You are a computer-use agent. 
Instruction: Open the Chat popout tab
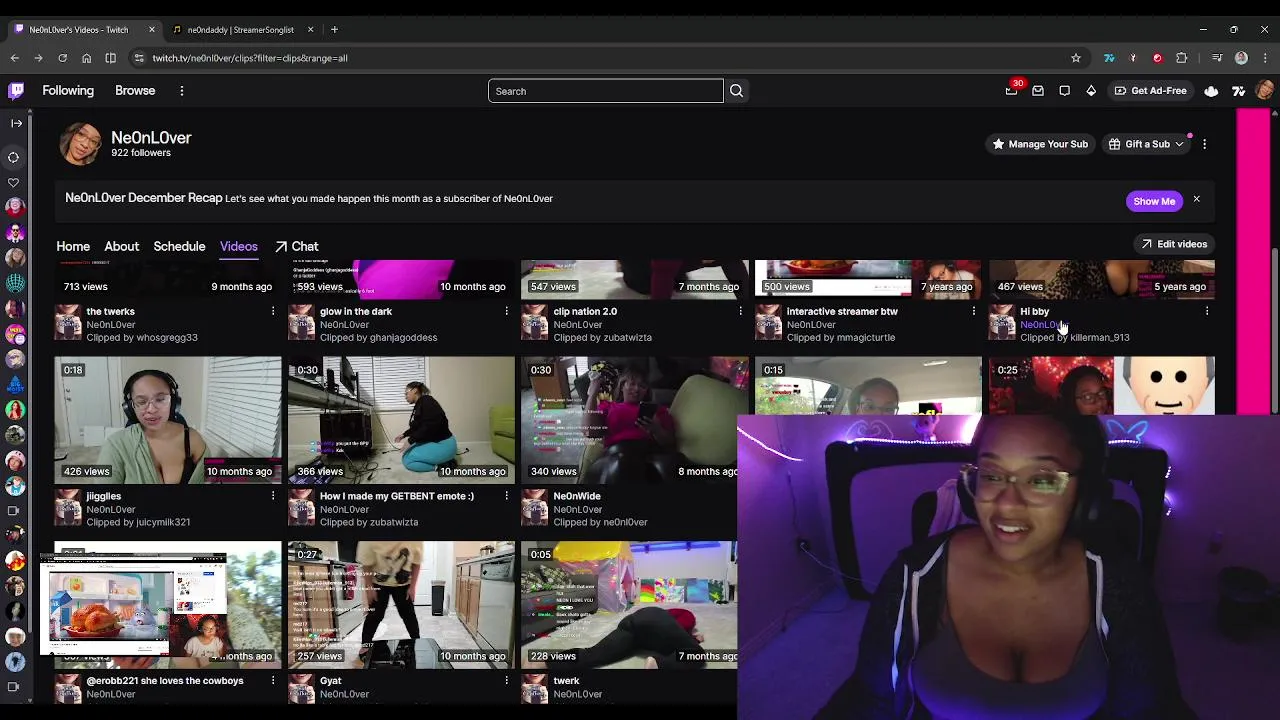click(297, 246)
